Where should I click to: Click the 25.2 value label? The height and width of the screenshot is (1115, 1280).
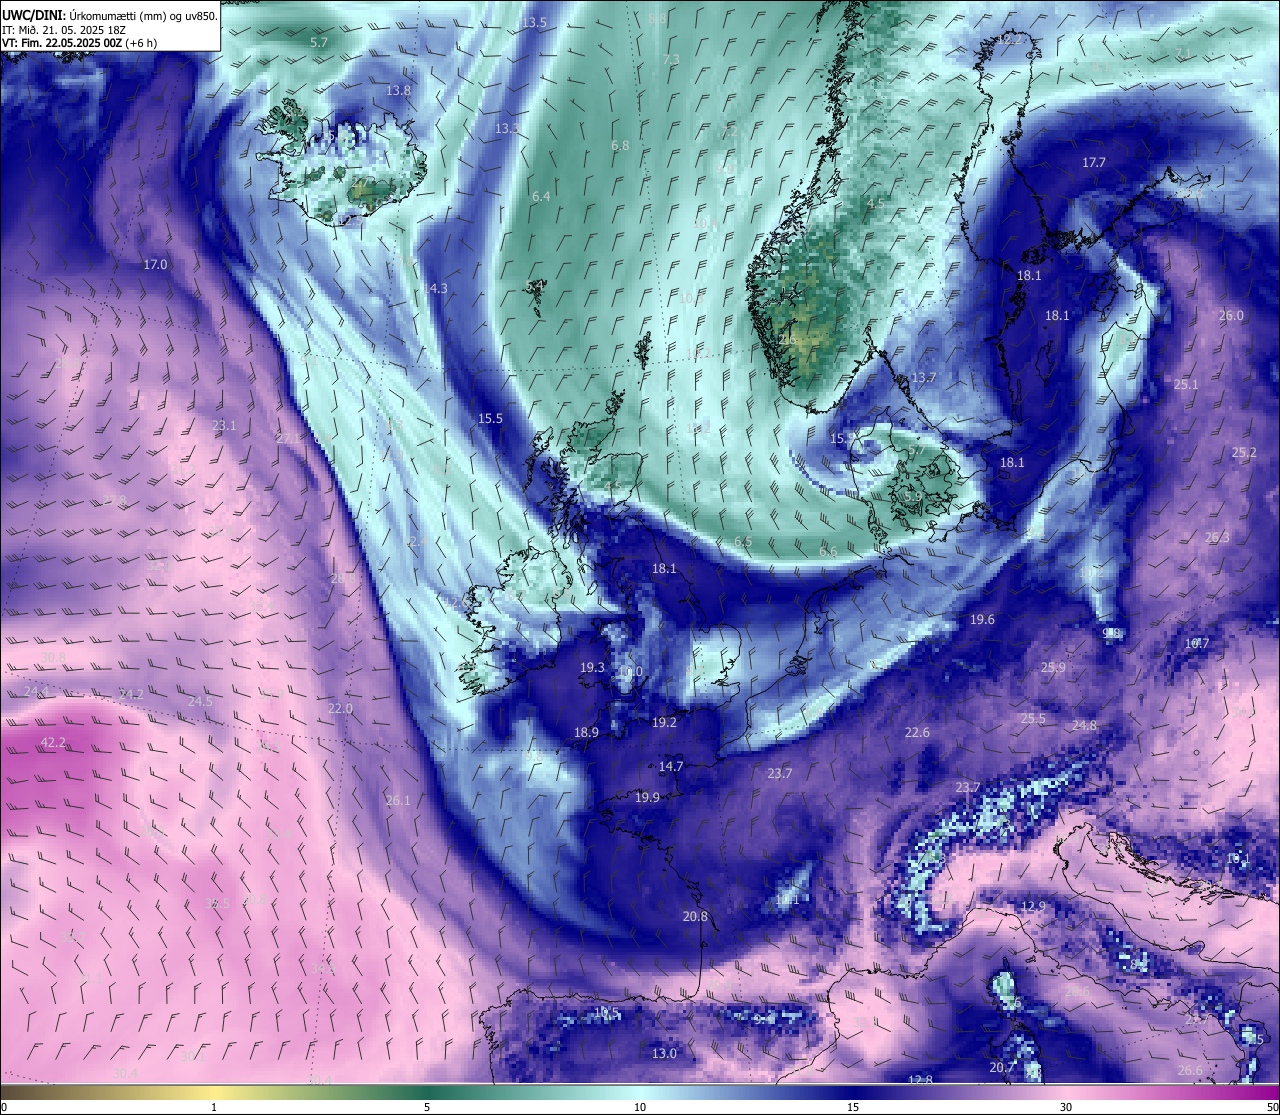click(x=1244, y=452)
